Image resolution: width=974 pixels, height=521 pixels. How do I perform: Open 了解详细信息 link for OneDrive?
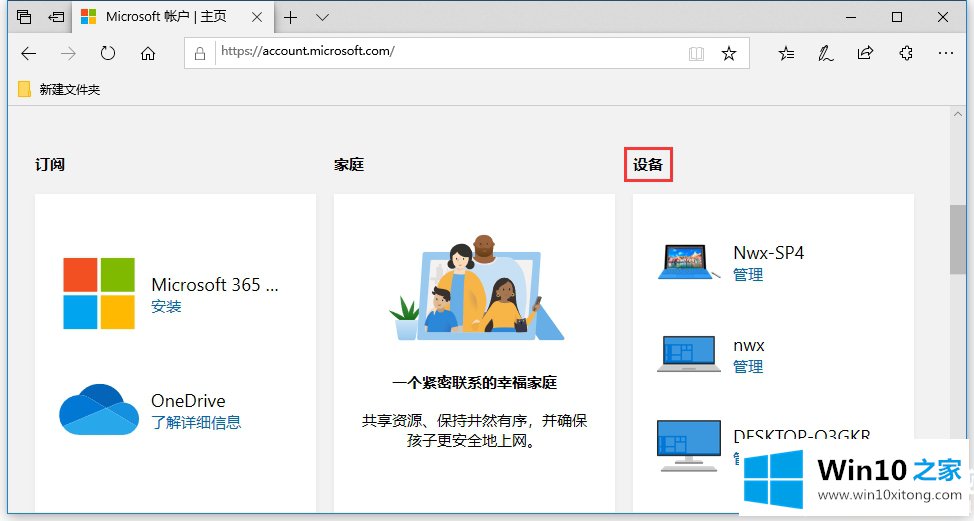click(x=196, y=422)
